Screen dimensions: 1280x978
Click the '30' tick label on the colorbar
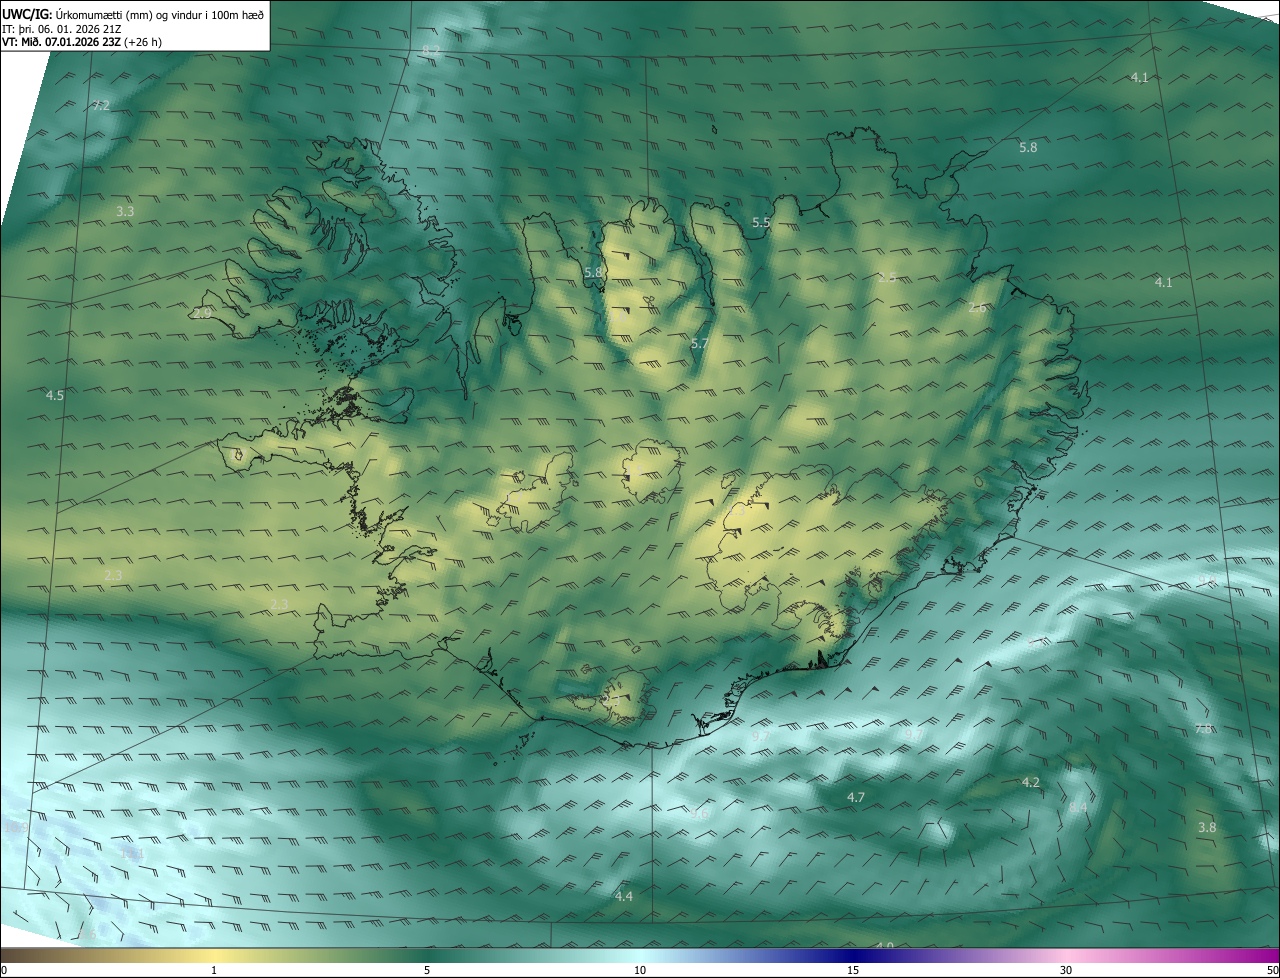coord(1066,970)
